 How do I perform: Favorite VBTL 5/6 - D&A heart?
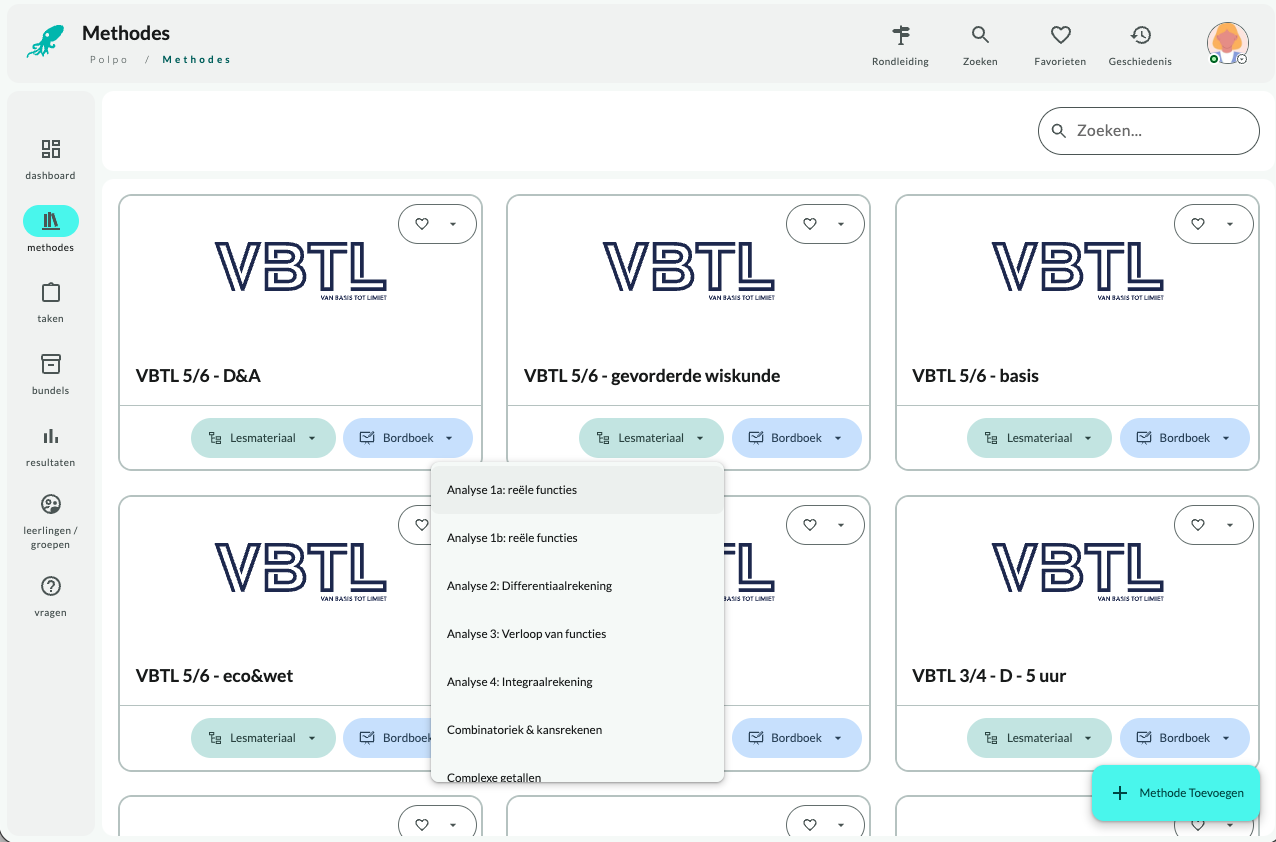pyautogui.click(x=421, y=224)
